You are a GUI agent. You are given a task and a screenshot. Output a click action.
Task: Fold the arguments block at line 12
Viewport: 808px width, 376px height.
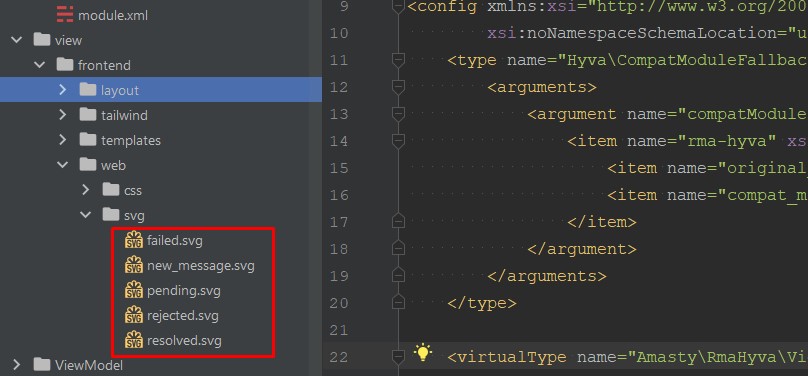pyautogui.click(x=398, y=88)
